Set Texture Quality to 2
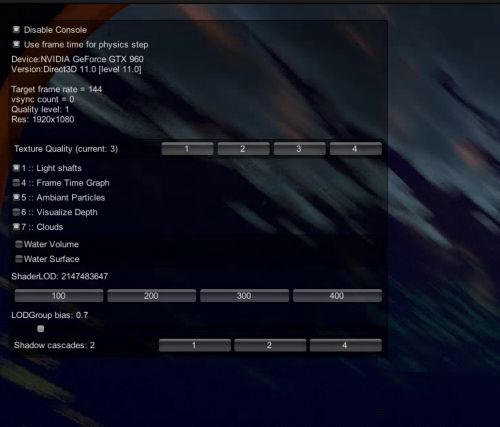 pos(243,149)
